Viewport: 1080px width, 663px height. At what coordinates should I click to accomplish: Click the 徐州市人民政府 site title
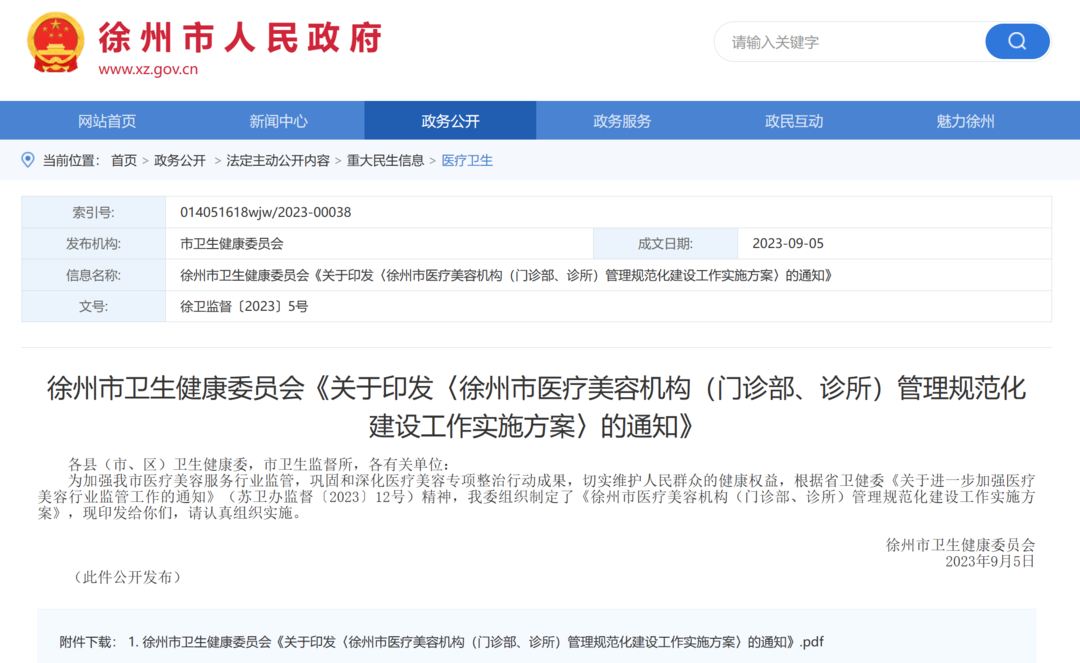point(240,37)
